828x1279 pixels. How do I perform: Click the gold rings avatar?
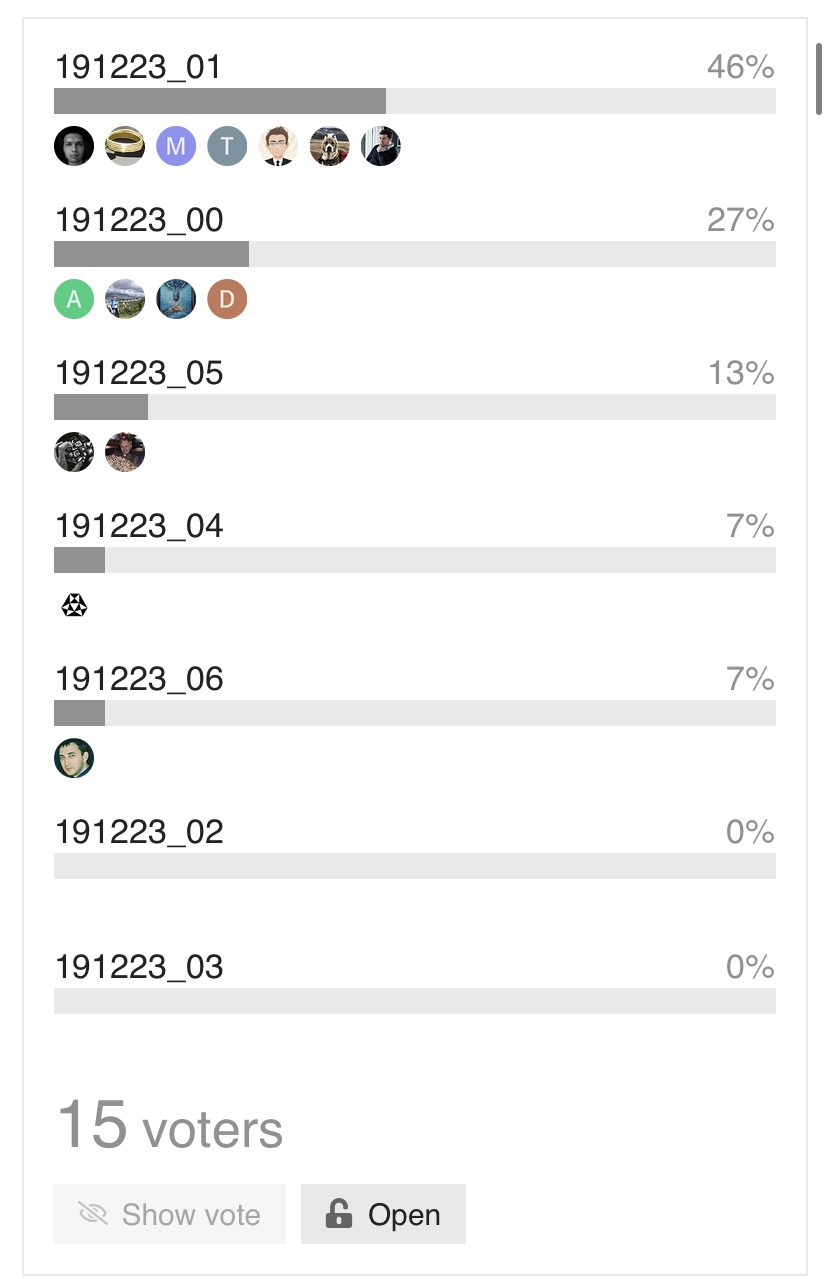pyautogui.click(x=125, y=146)
